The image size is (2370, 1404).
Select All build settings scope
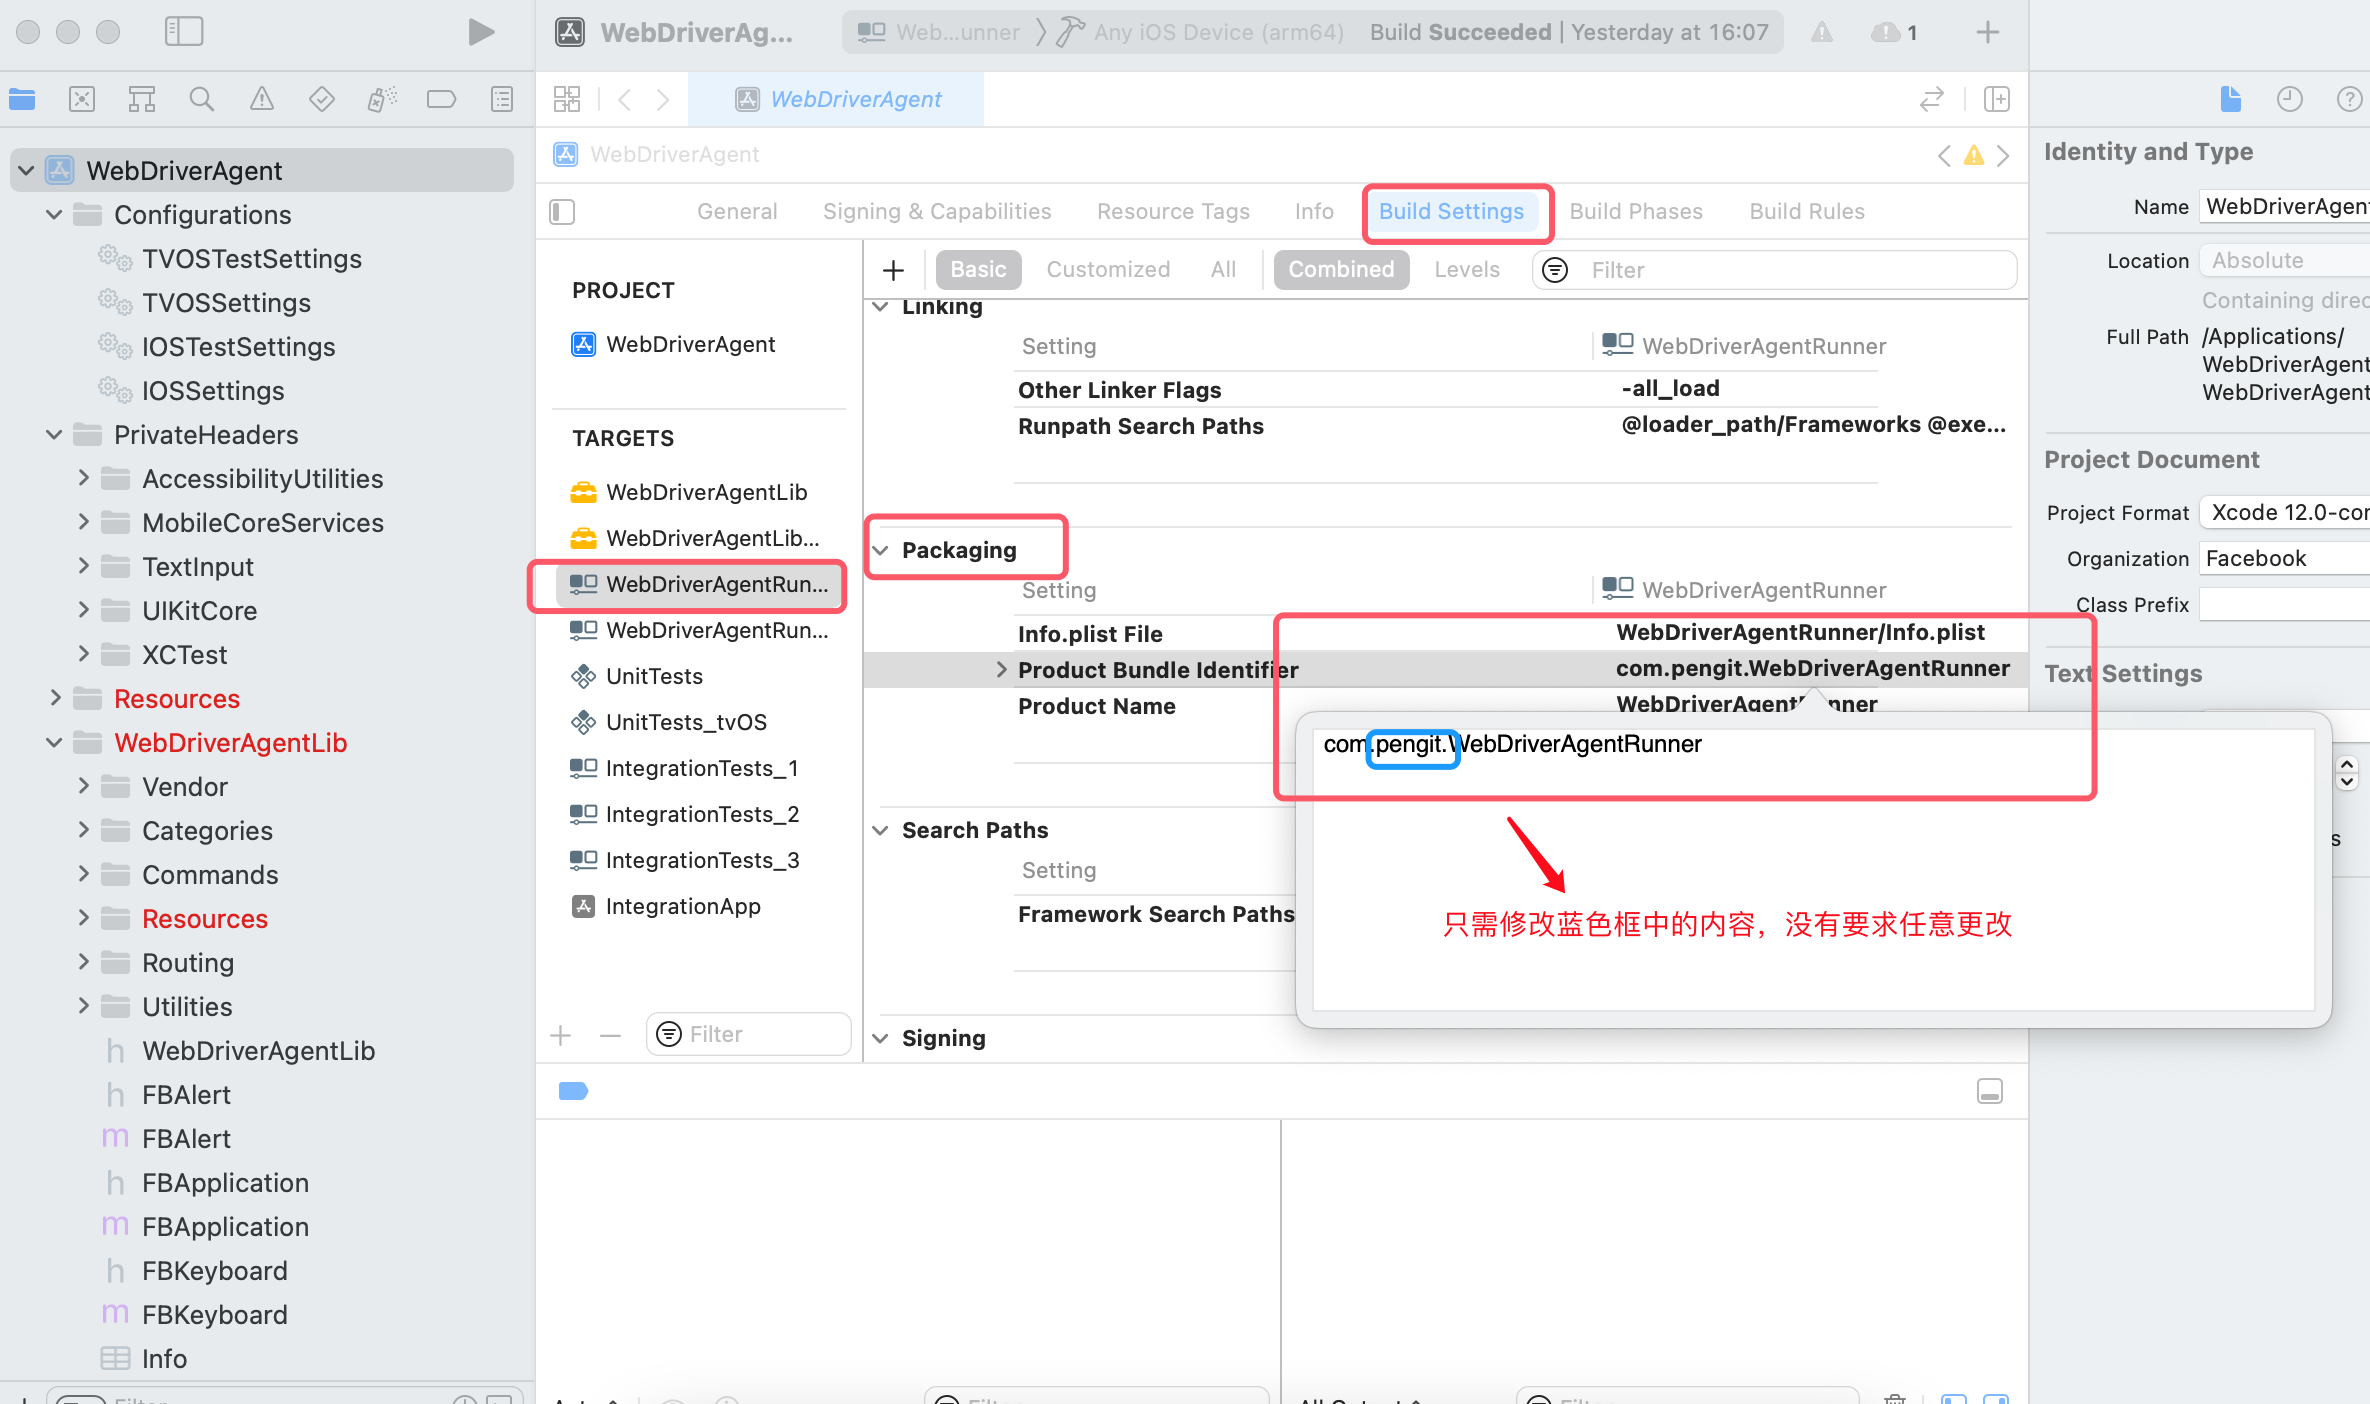pos(1223,270)
